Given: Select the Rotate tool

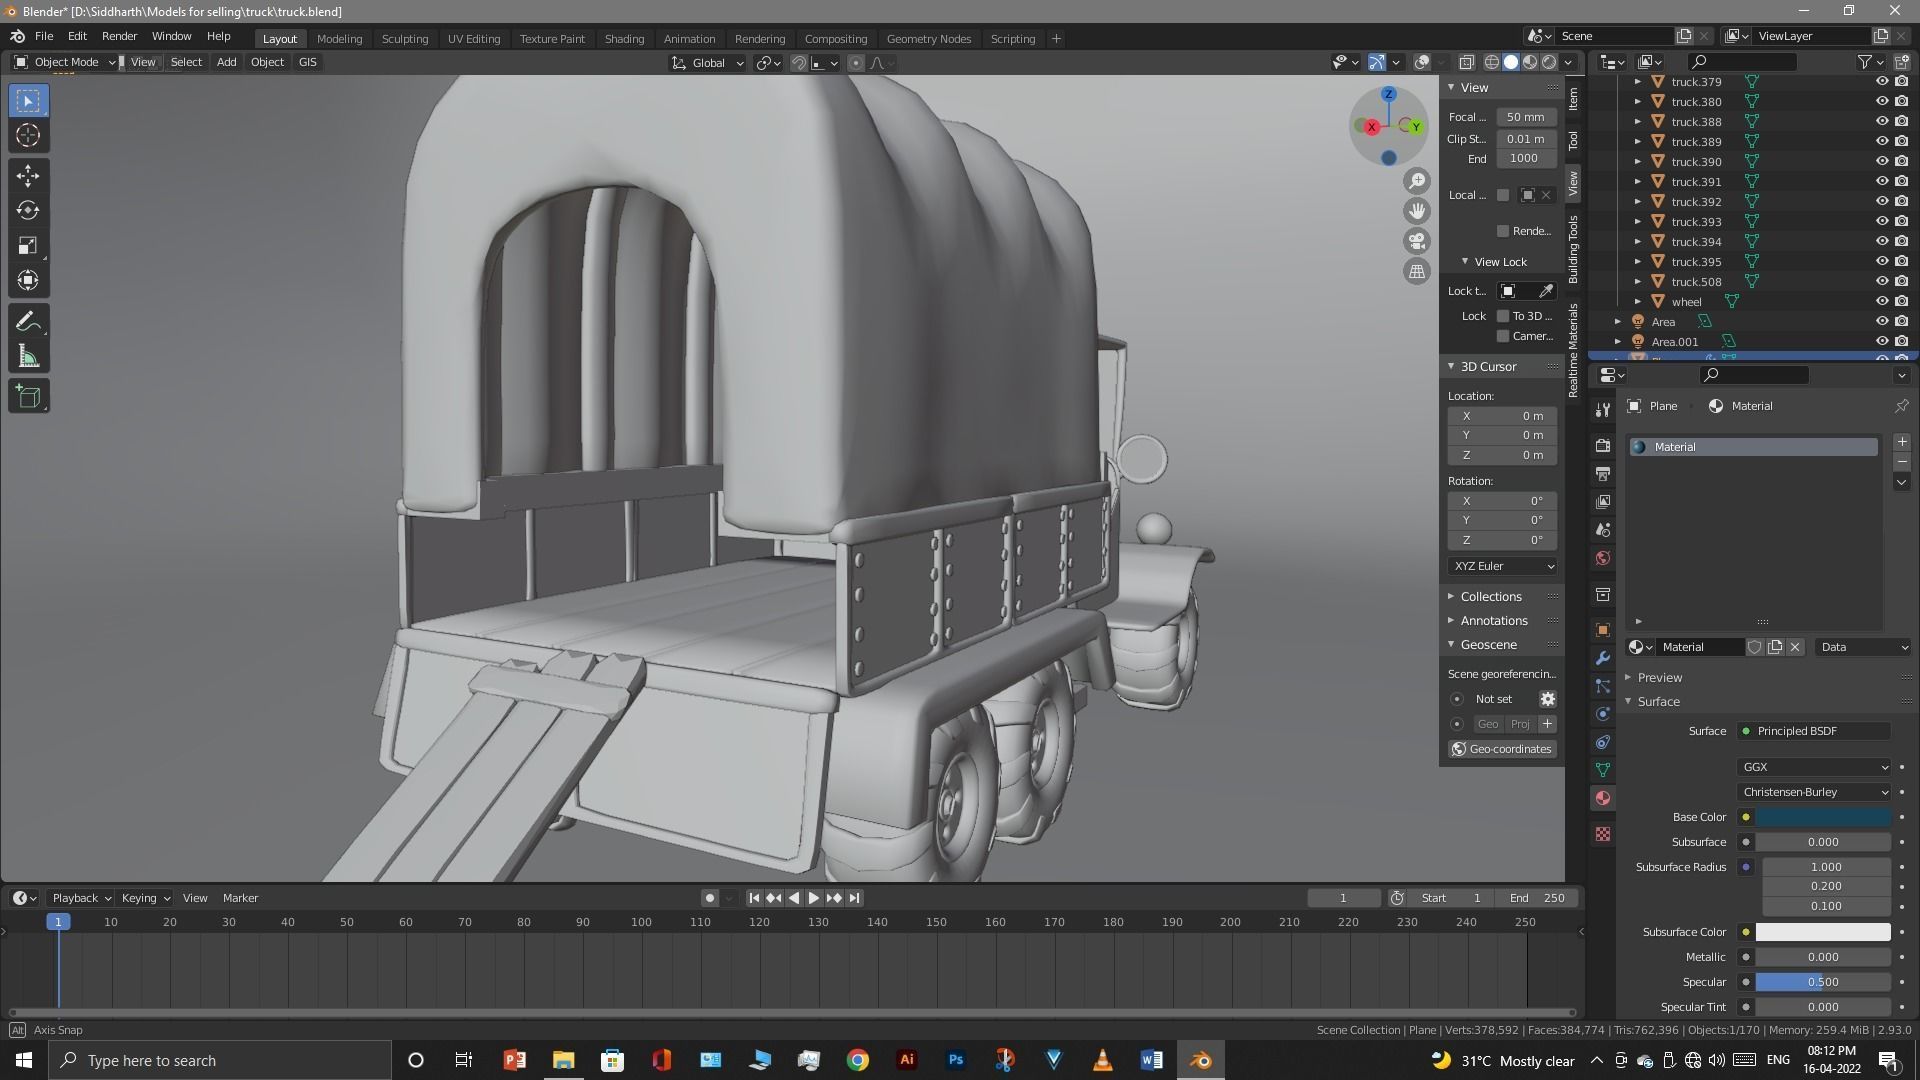Looking at the screenshot, I should point(28,211).
